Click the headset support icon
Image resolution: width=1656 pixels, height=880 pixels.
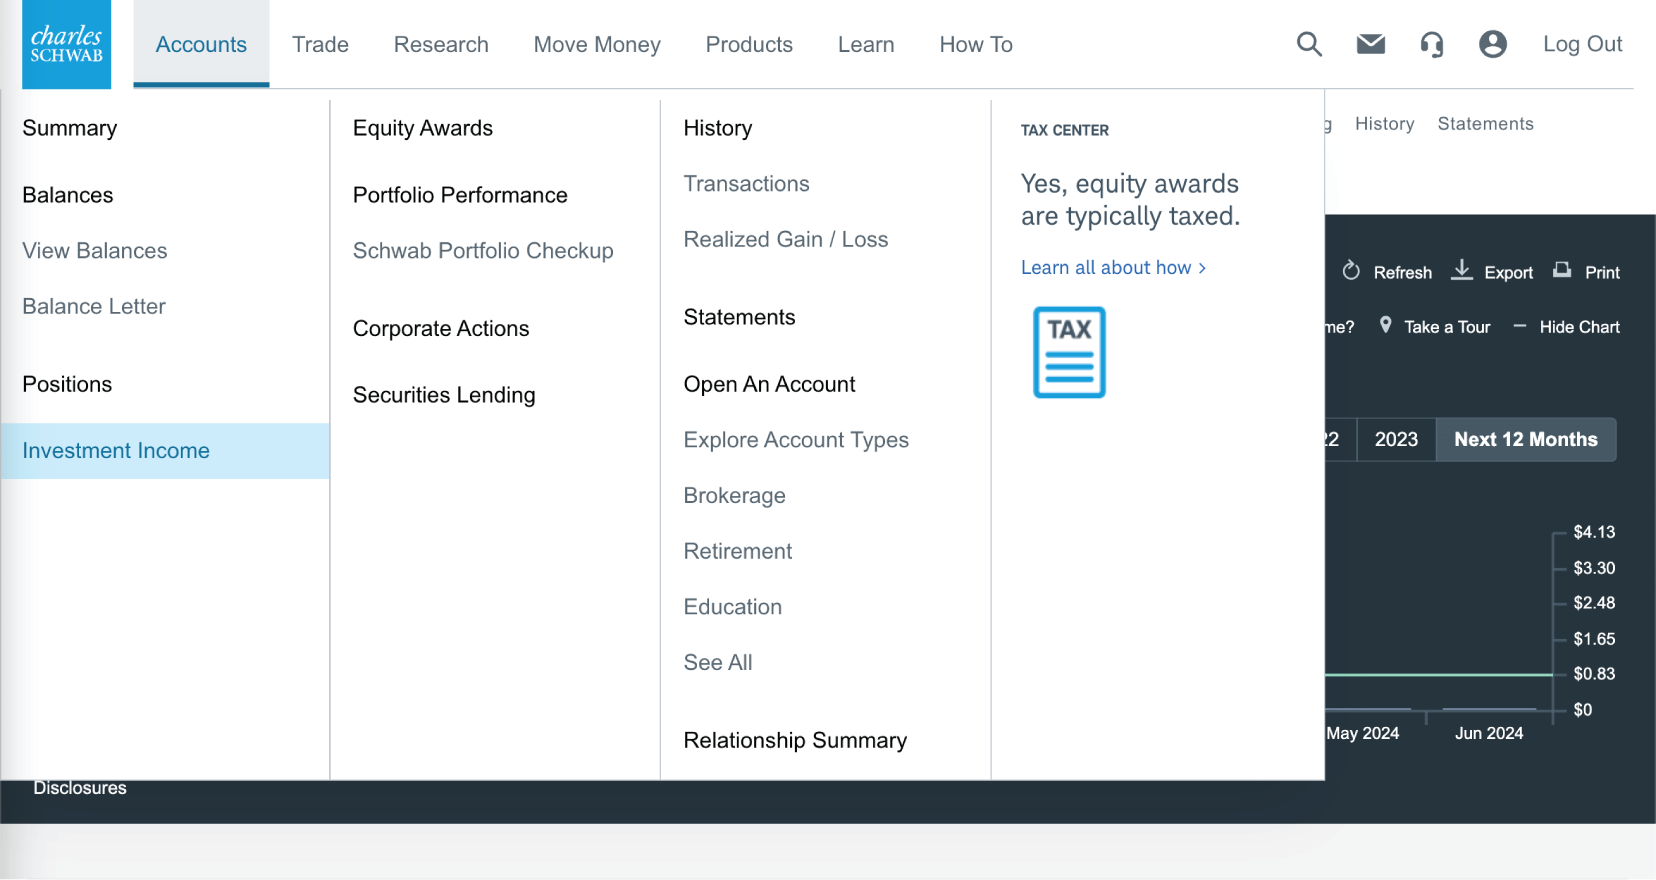coord(1432,44)
